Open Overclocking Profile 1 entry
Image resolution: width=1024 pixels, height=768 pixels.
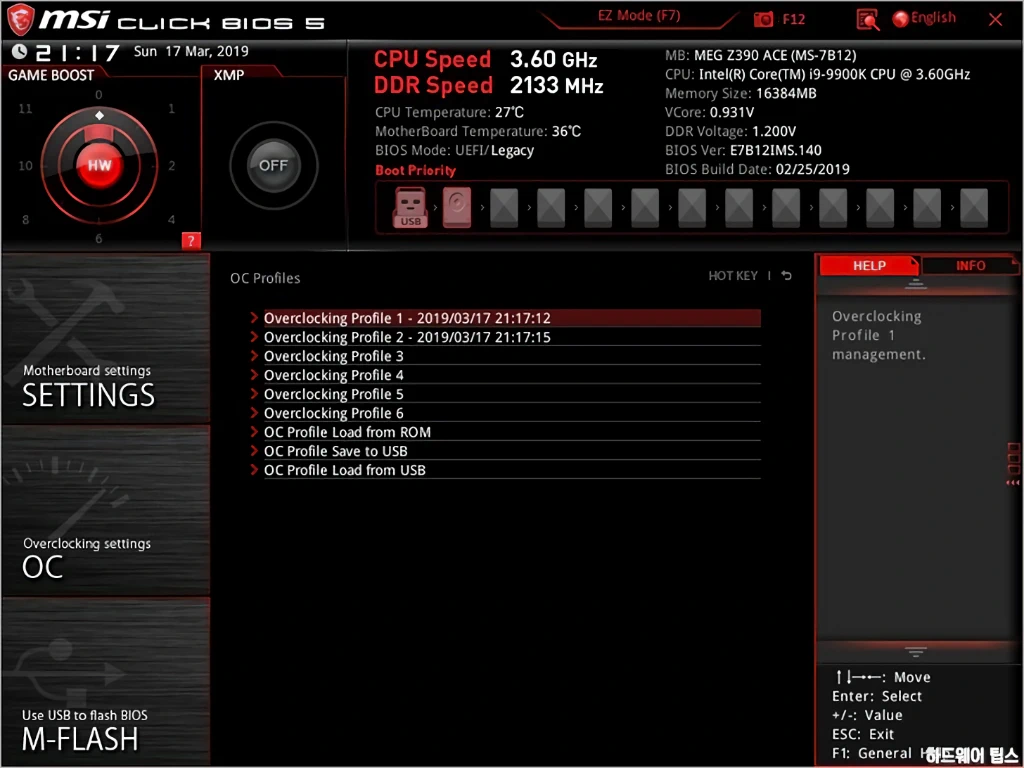pos(512,318)
